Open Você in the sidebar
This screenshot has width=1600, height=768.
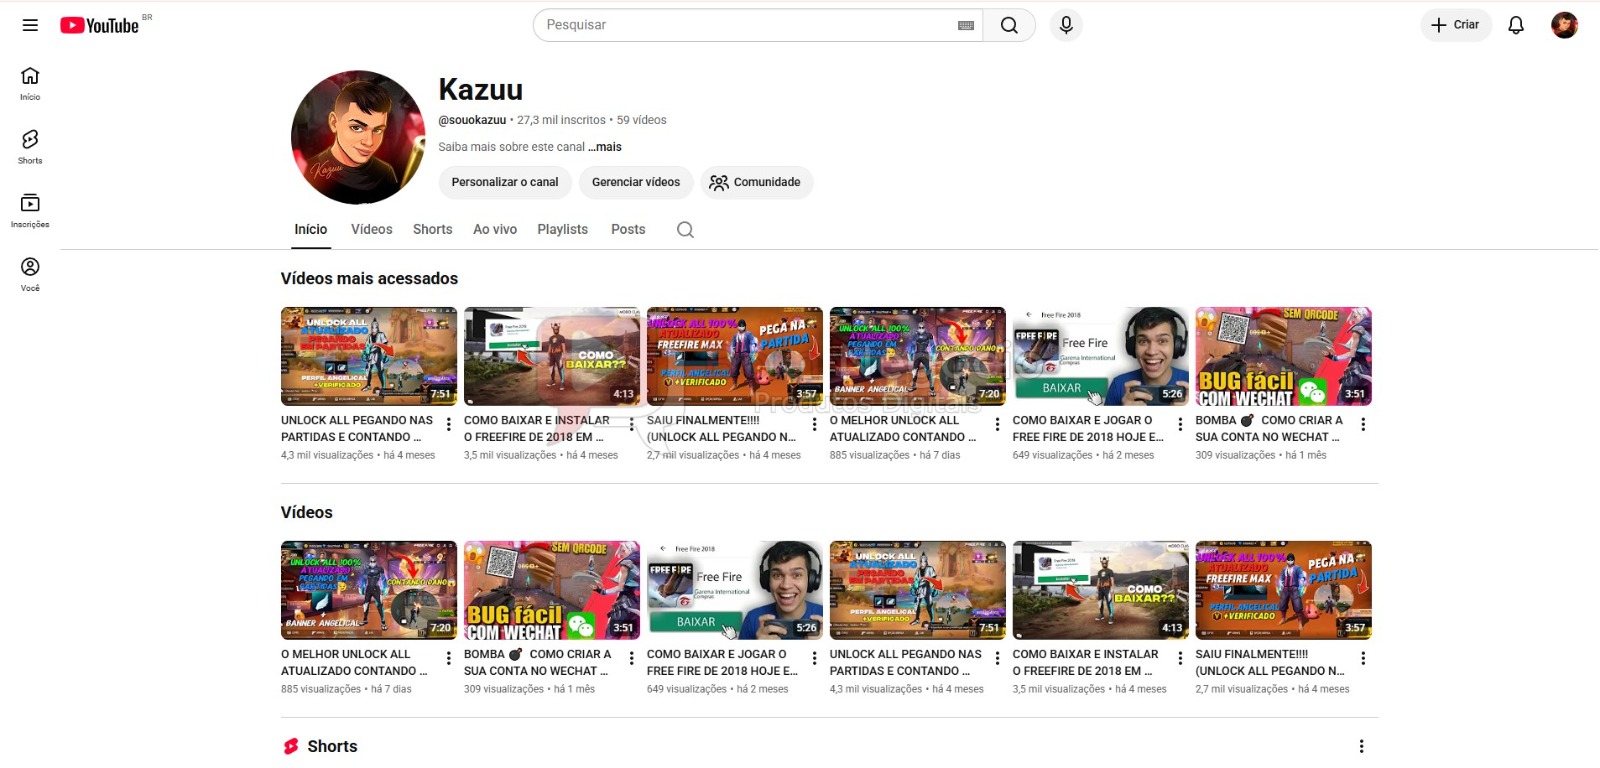(x=30, y=274)
